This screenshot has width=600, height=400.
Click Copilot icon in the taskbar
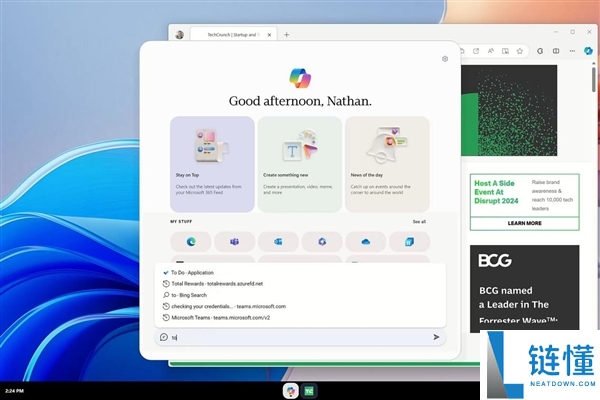[x=291, y=391]
